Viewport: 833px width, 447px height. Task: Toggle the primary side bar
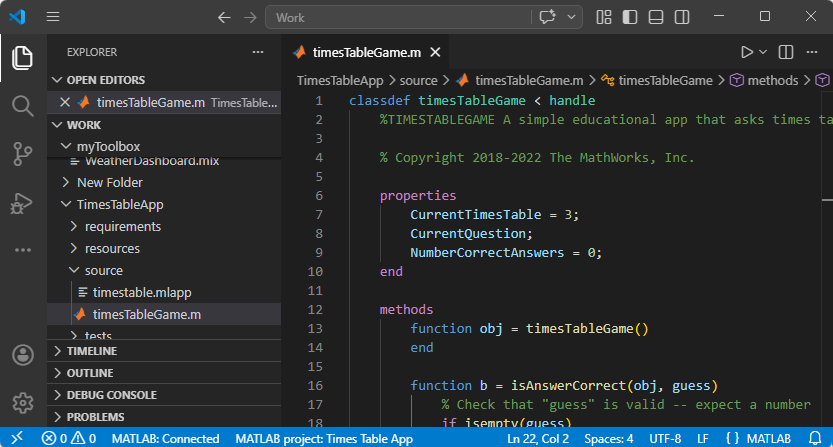(x=630, y=17)
